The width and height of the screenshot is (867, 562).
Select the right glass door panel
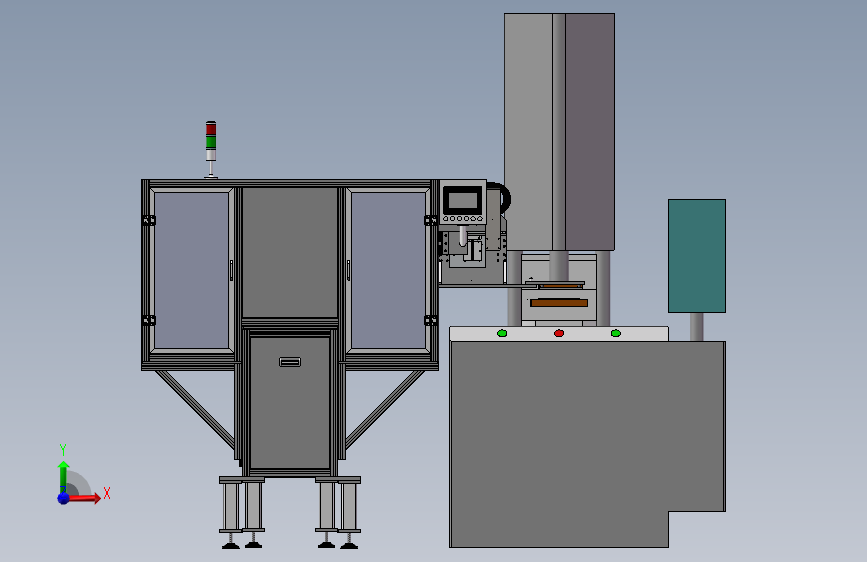click(x=388, y=270)
